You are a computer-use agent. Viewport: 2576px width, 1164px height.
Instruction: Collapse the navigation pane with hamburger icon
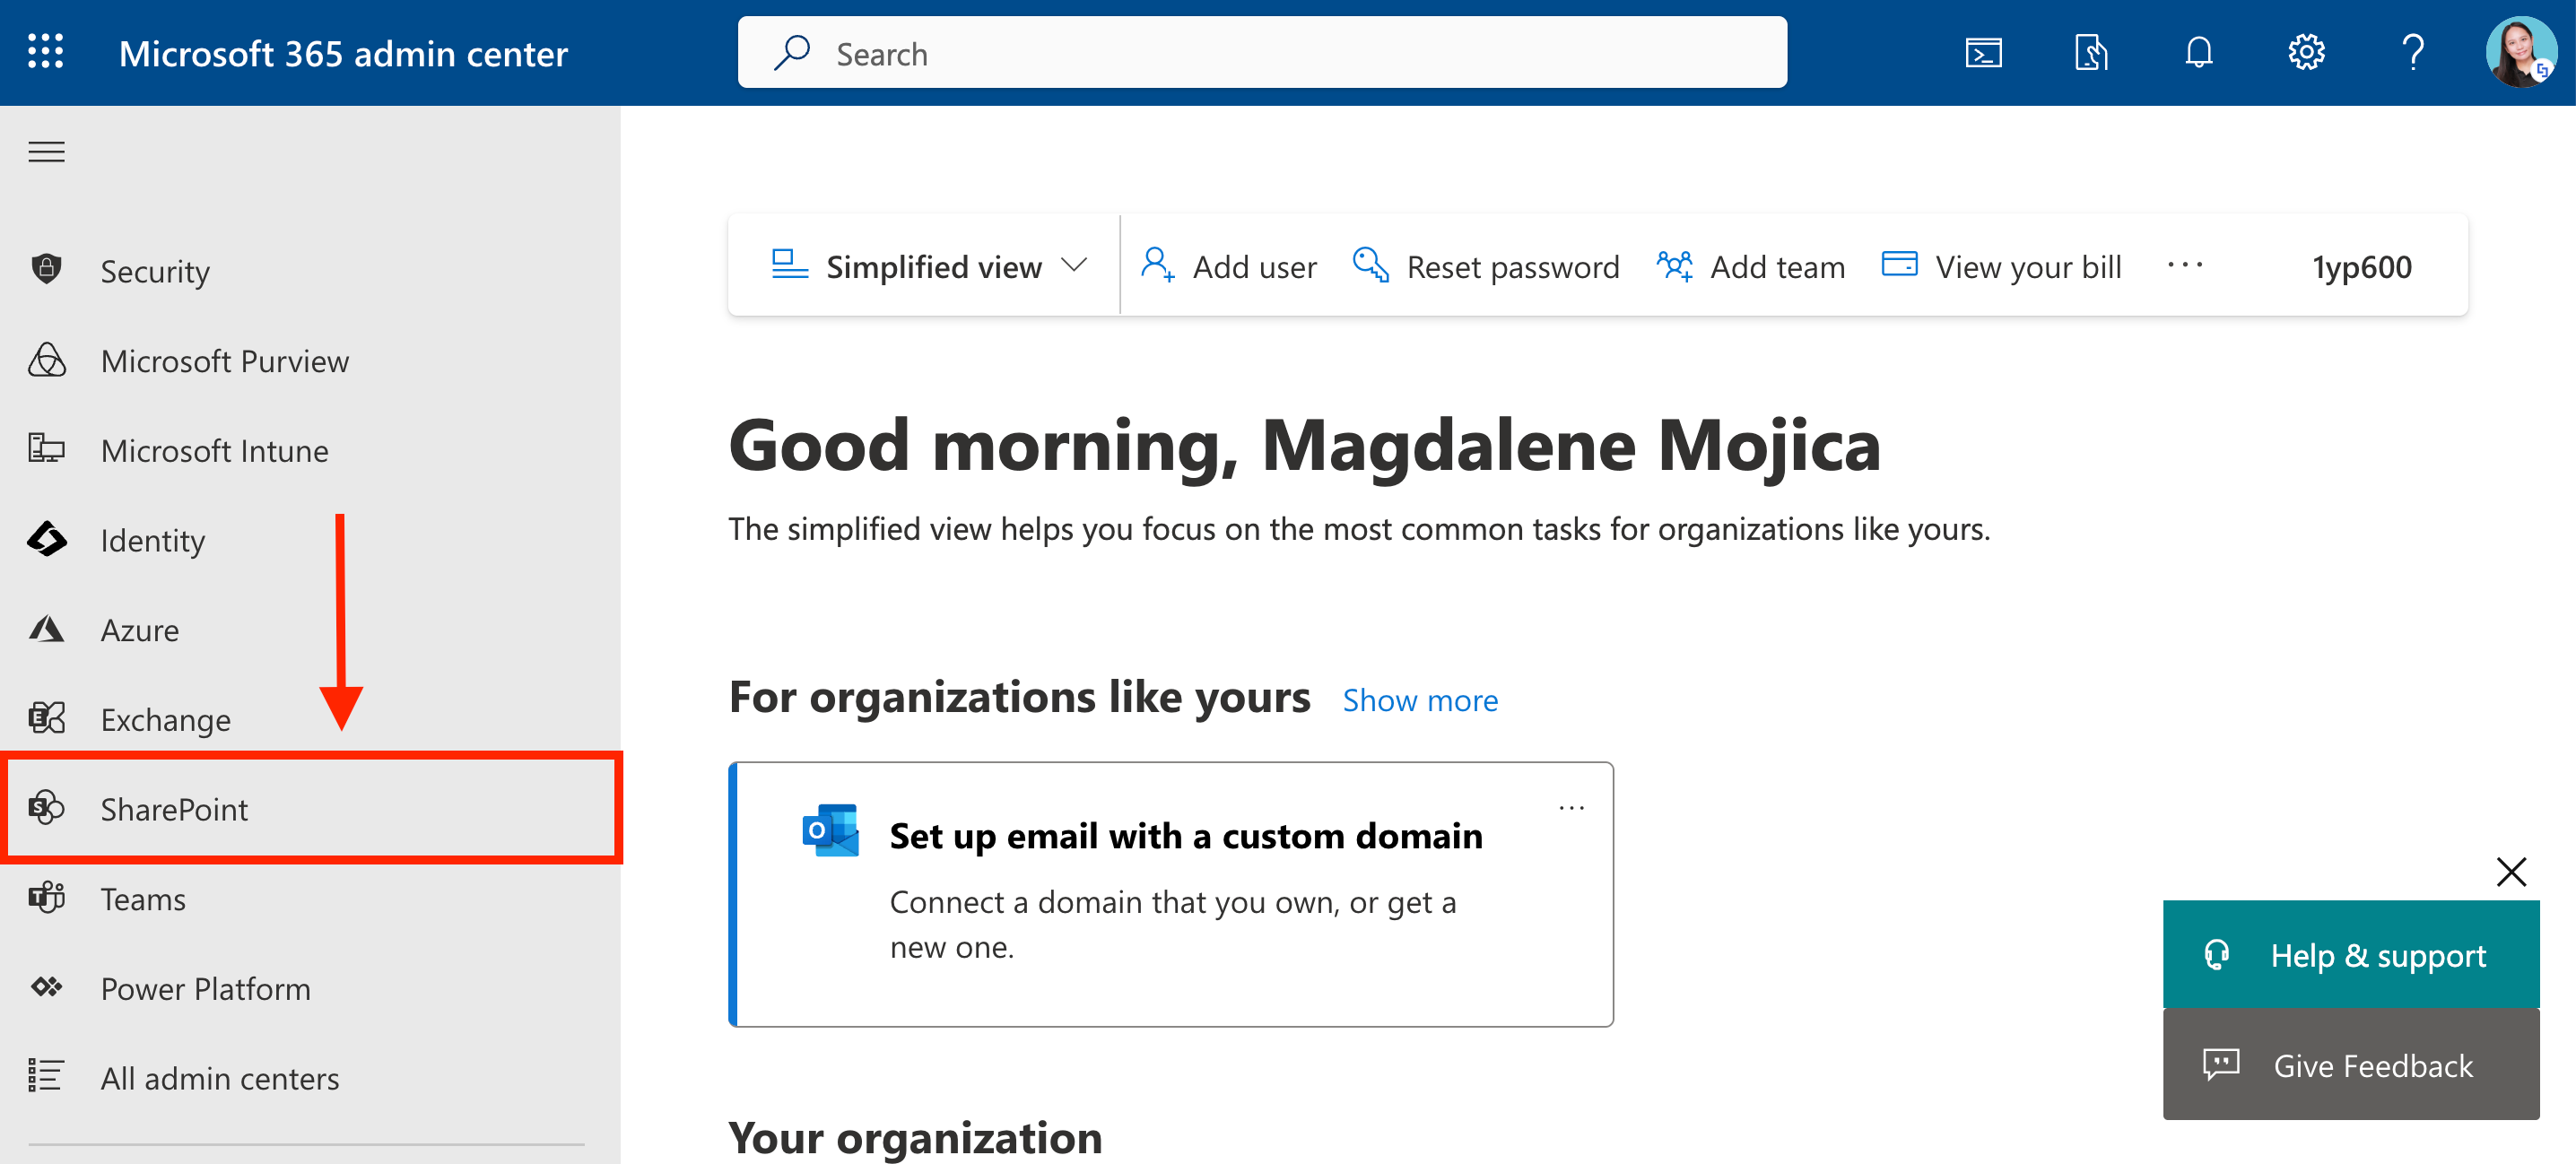point(46,151)
